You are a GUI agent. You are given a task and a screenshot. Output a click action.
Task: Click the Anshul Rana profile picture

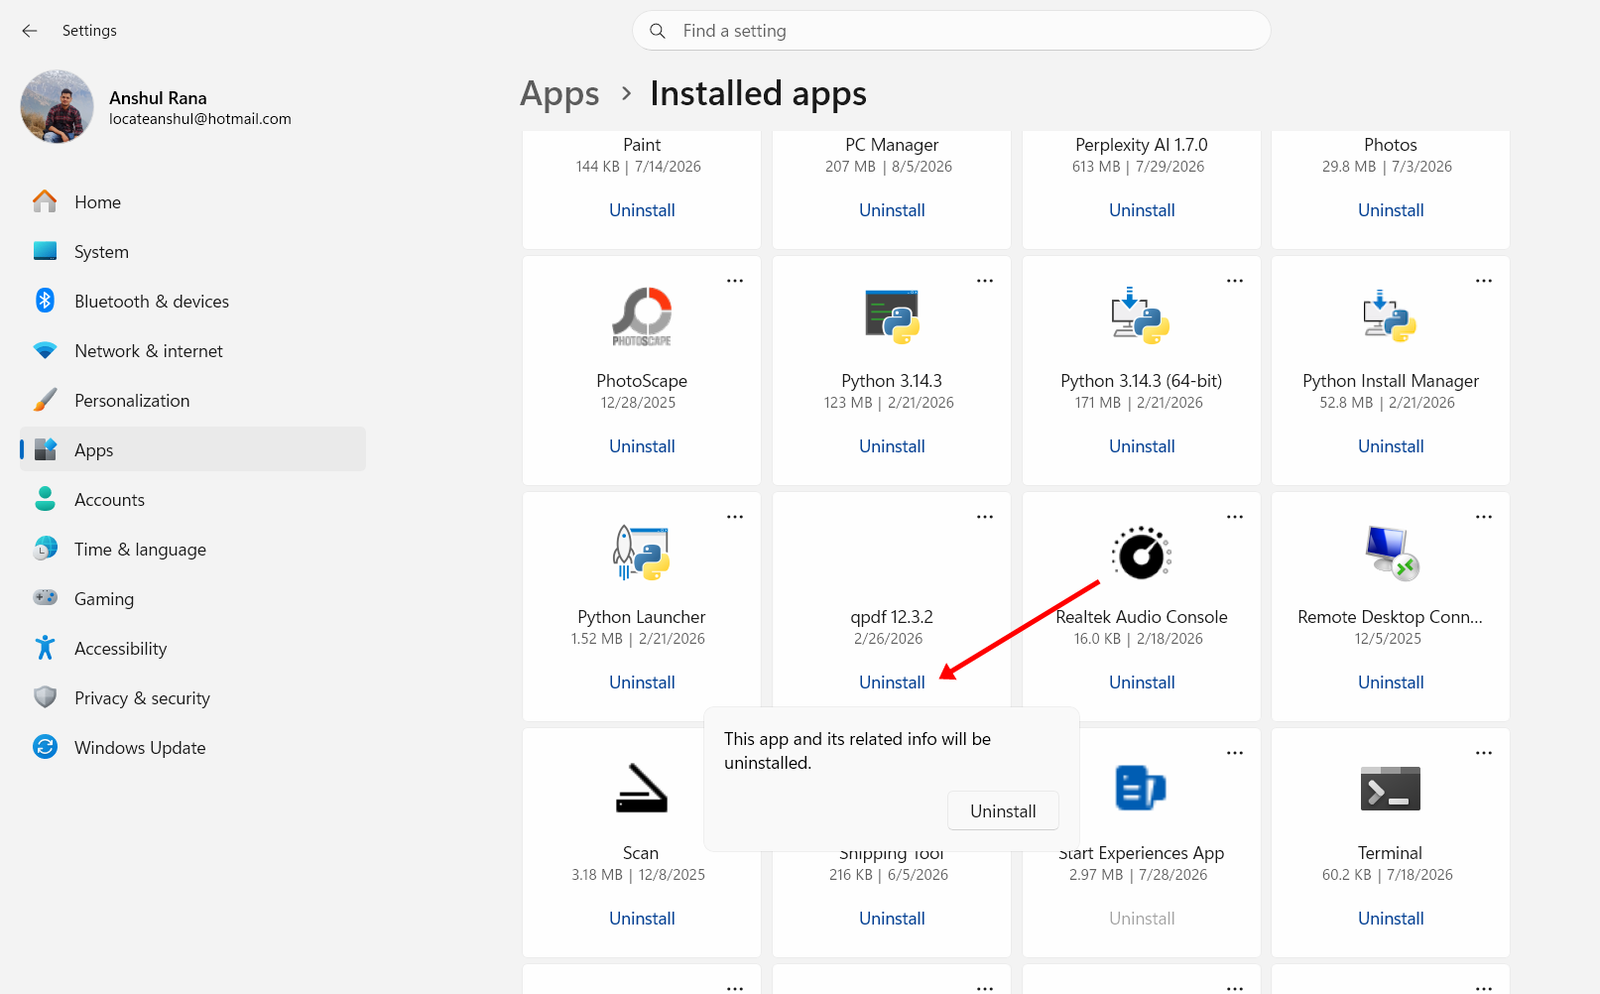pyautogui.click(x=57, y=107)
